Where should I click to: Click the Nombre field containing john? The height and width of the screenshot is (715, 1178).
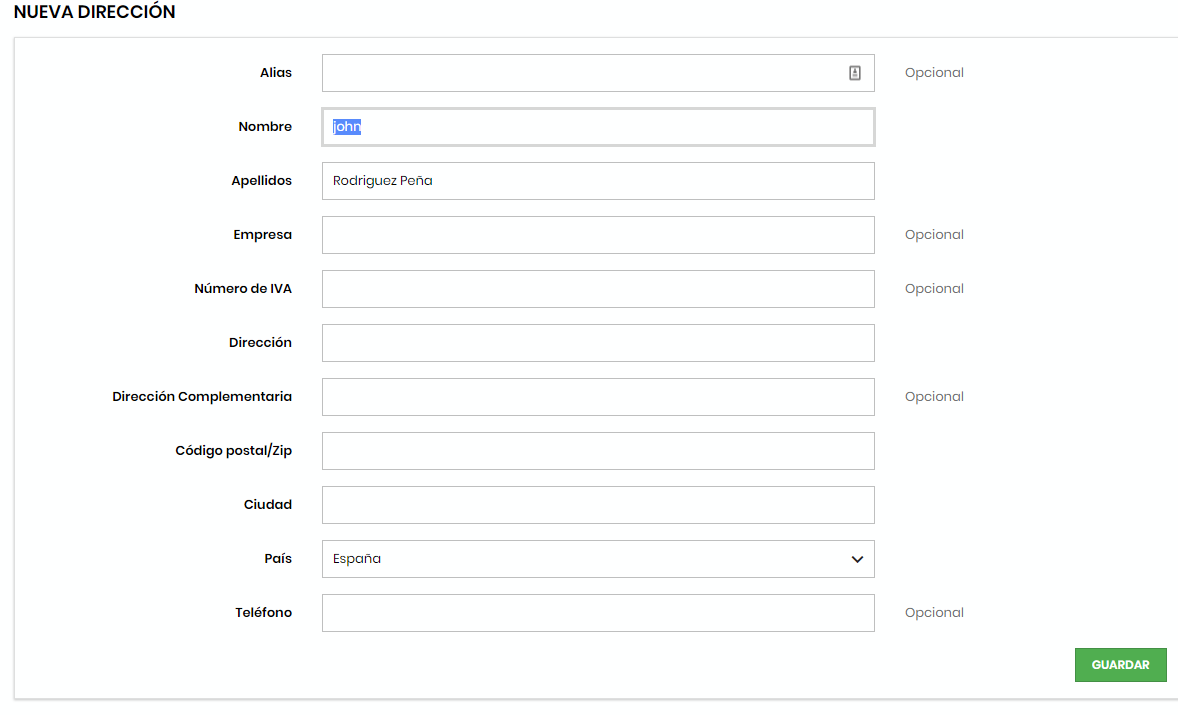pyautogui.click(x=598, y=127)
